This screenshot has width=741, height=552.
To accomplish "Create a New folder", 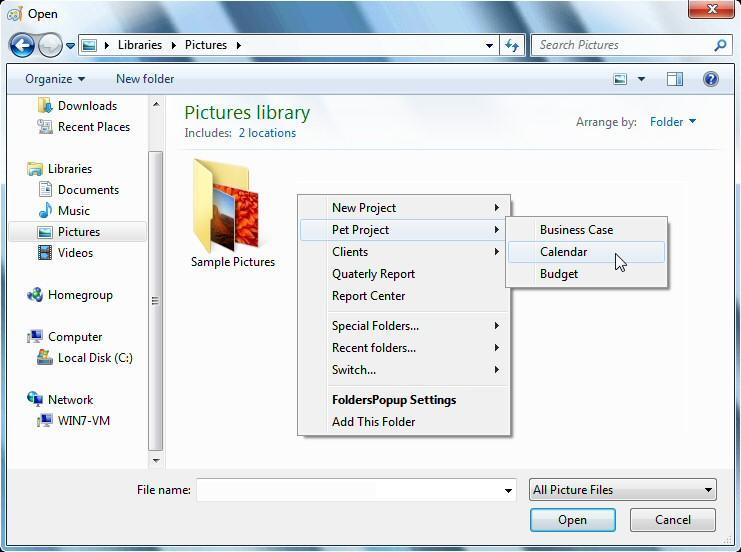I will [x=145, y=79].
